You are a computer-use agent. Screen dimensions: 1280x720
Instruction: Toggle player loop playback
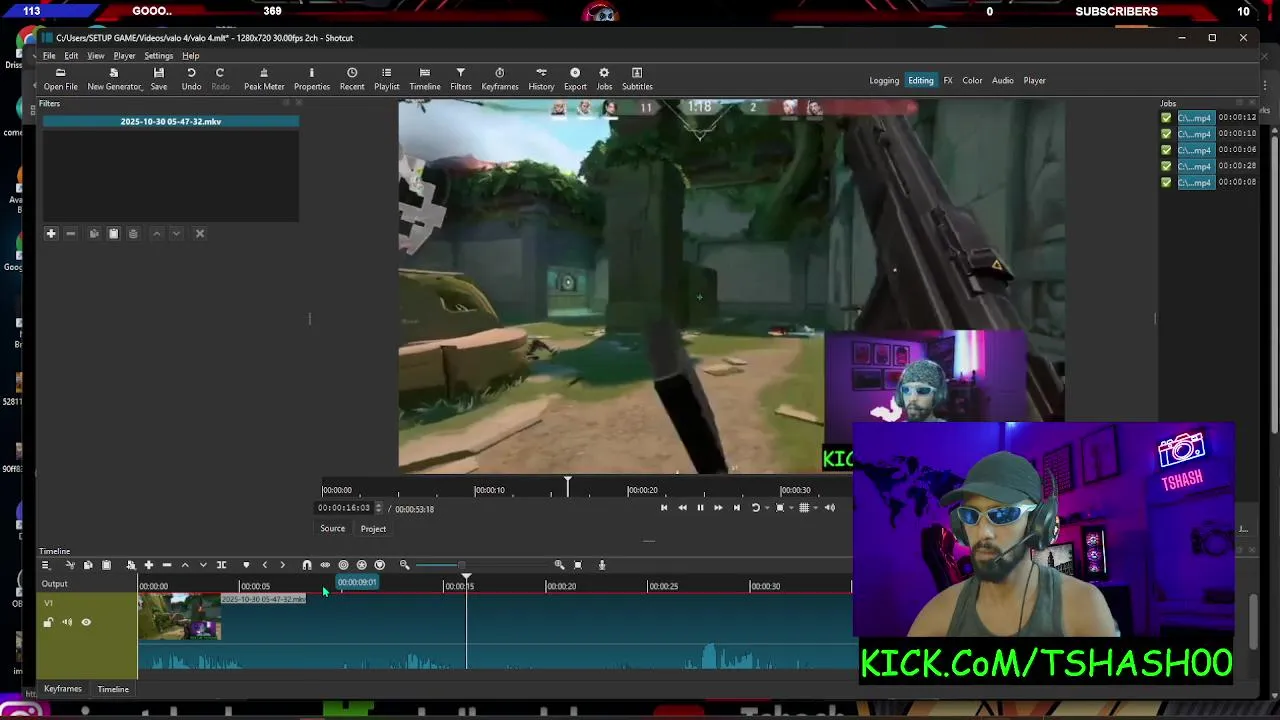755,508
